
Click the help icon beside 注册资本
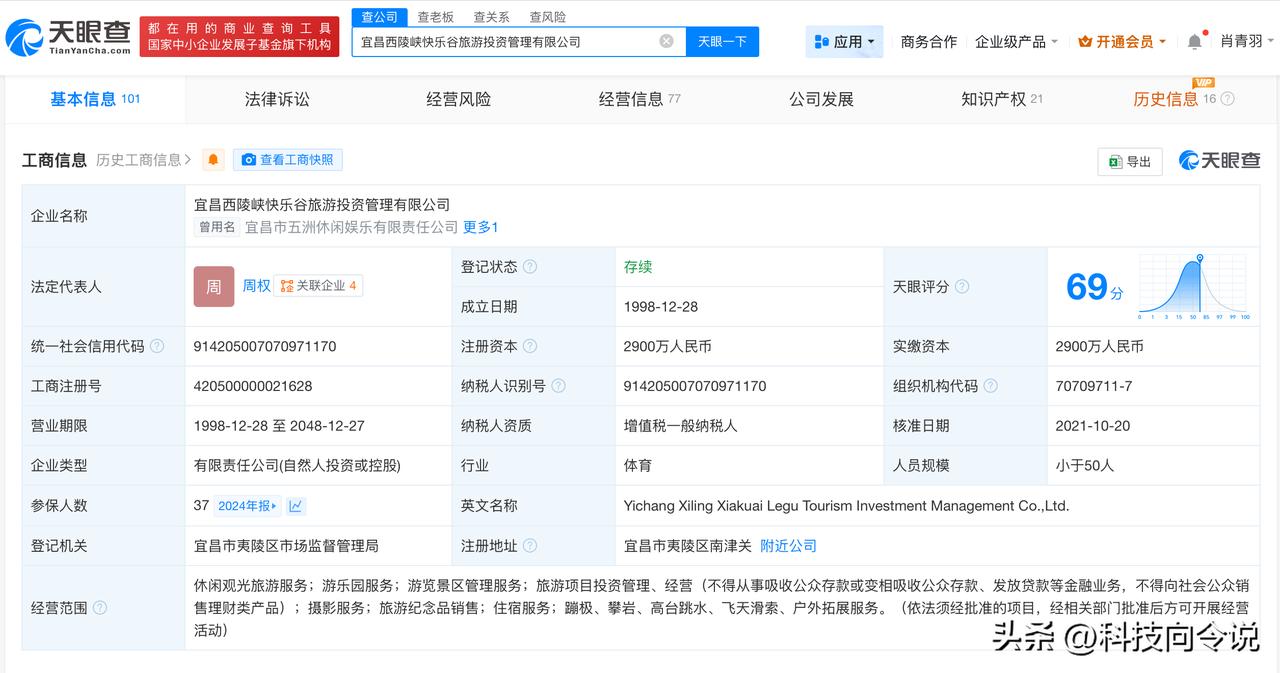coord(530,346)
